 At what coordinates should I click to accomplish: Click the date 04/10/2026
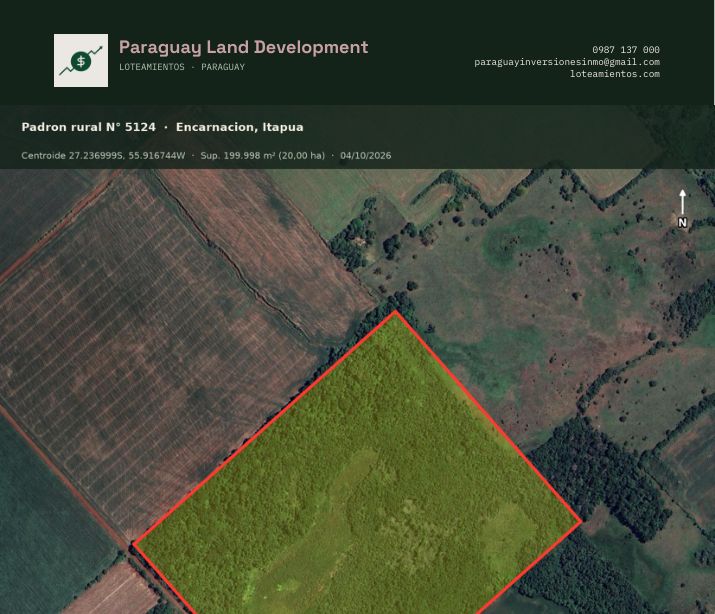[366, 155]
